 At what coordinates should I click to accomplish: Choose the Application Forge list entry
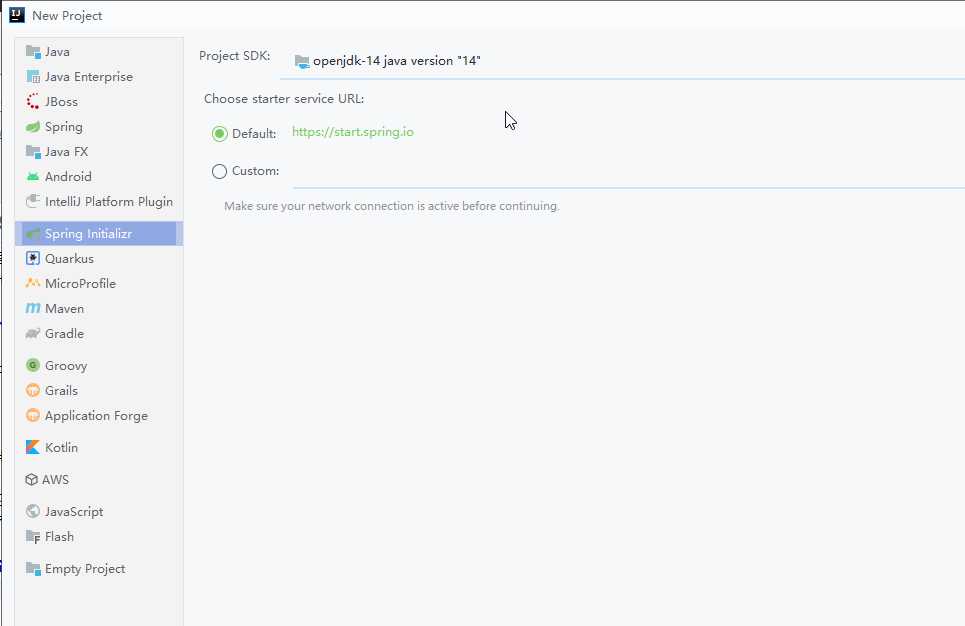pyautogui.click(x=99, y=415)
